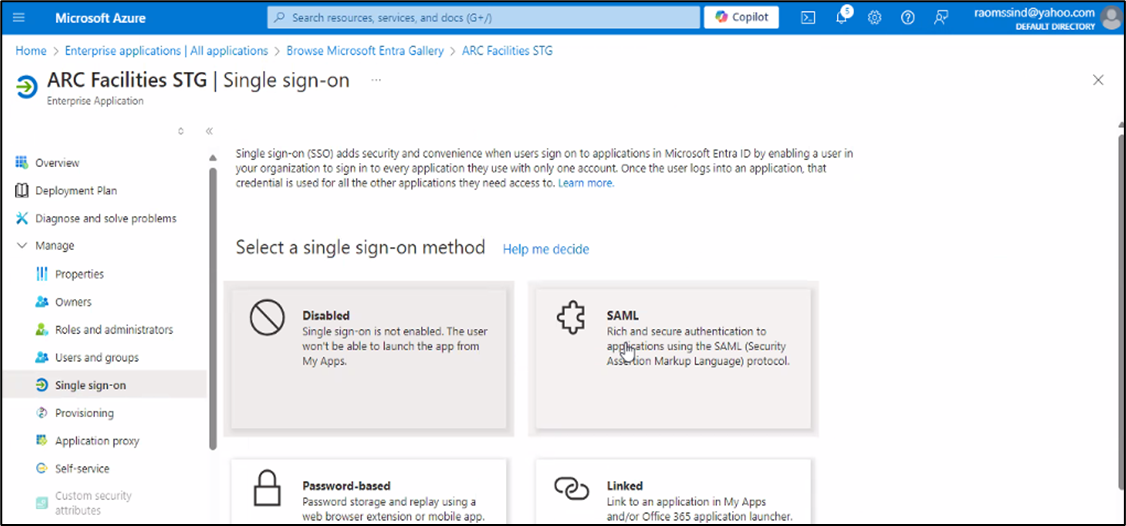This screenshot has width=1126, height=526.
Task: Open Cloud Shell from the top bar
Action: click(808, 18)
